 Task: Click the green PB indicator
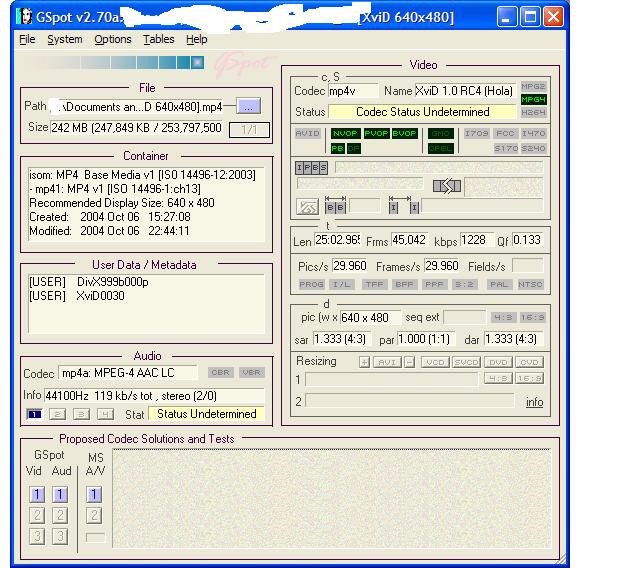pyautogui.click(x=338, y=149)
